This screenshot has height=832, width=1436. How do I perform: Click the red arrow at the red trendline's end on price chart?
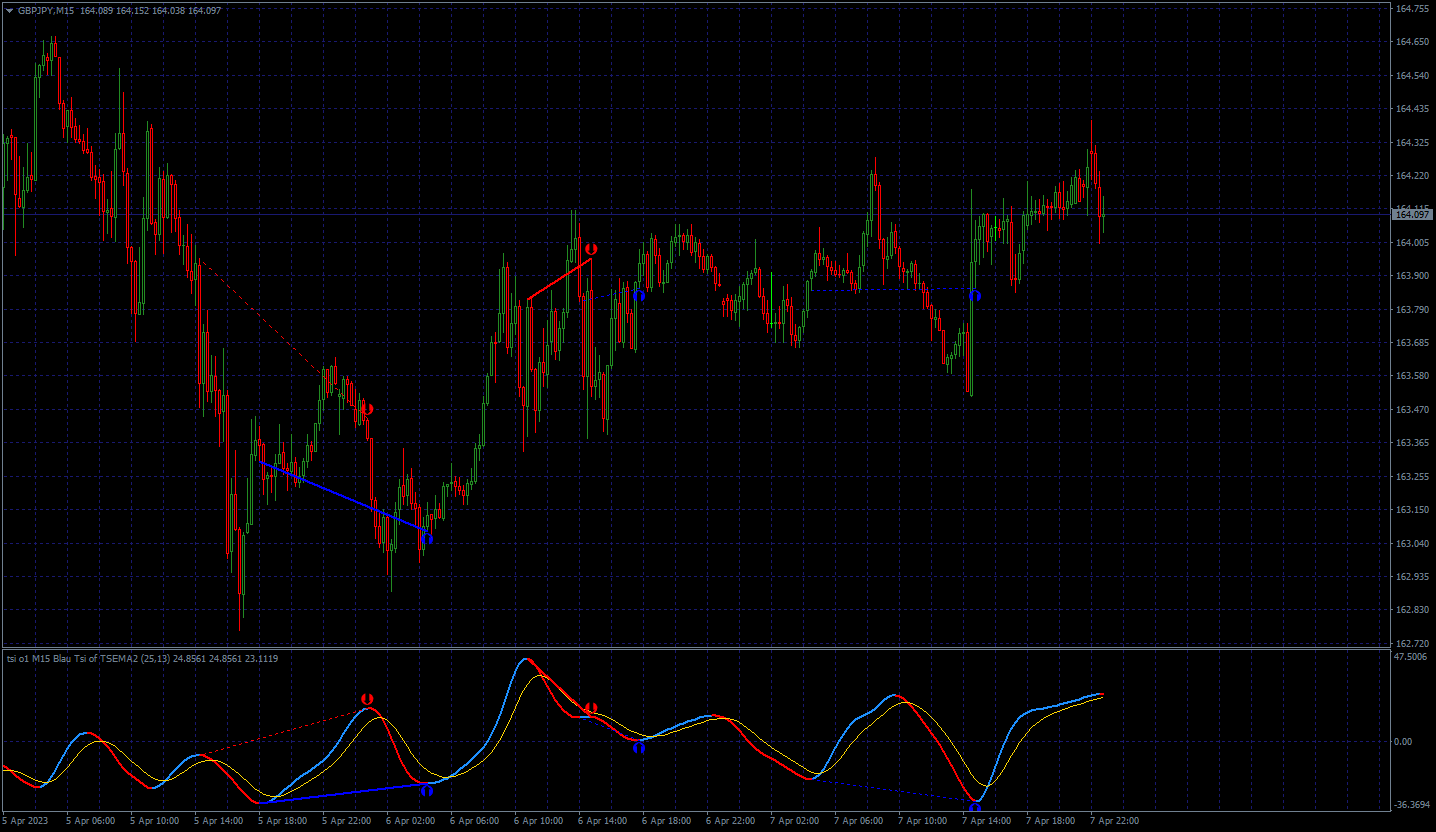592,248
